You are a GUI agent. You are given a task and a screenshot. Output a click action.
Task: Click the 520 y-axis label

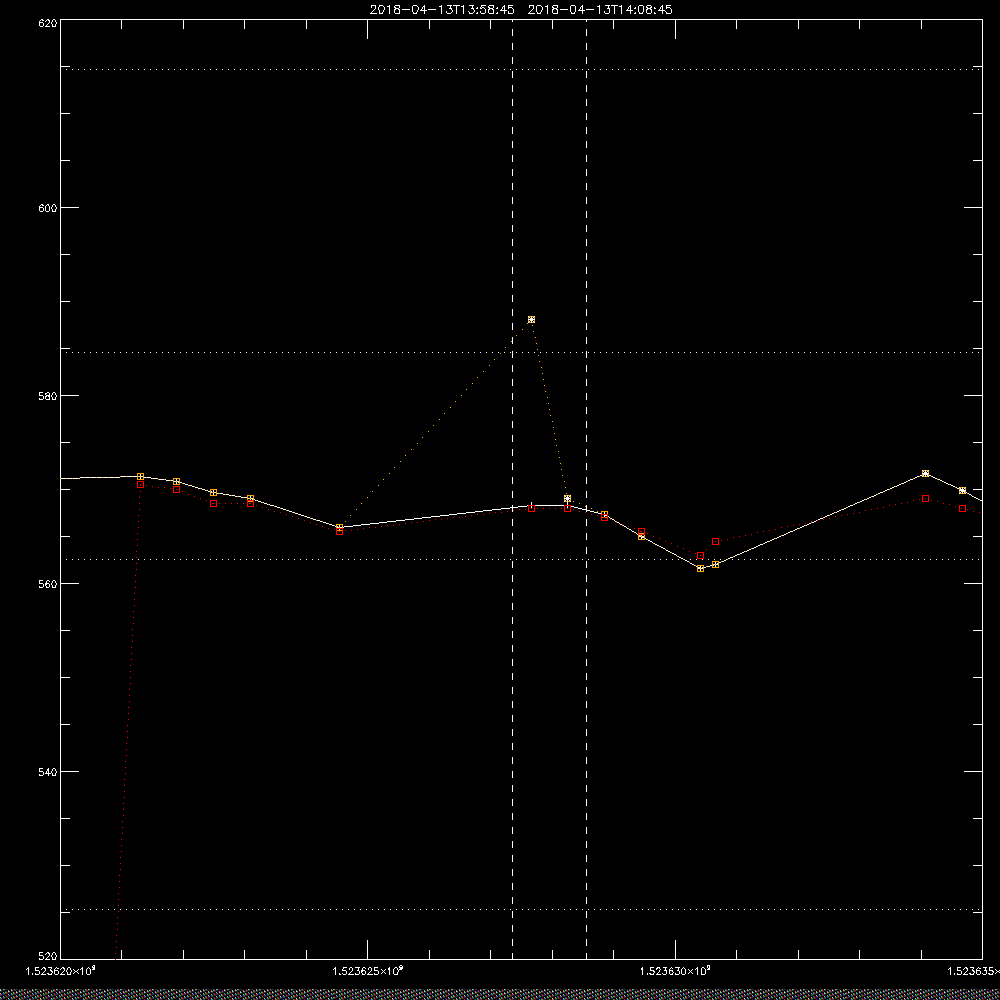point(48,957)
